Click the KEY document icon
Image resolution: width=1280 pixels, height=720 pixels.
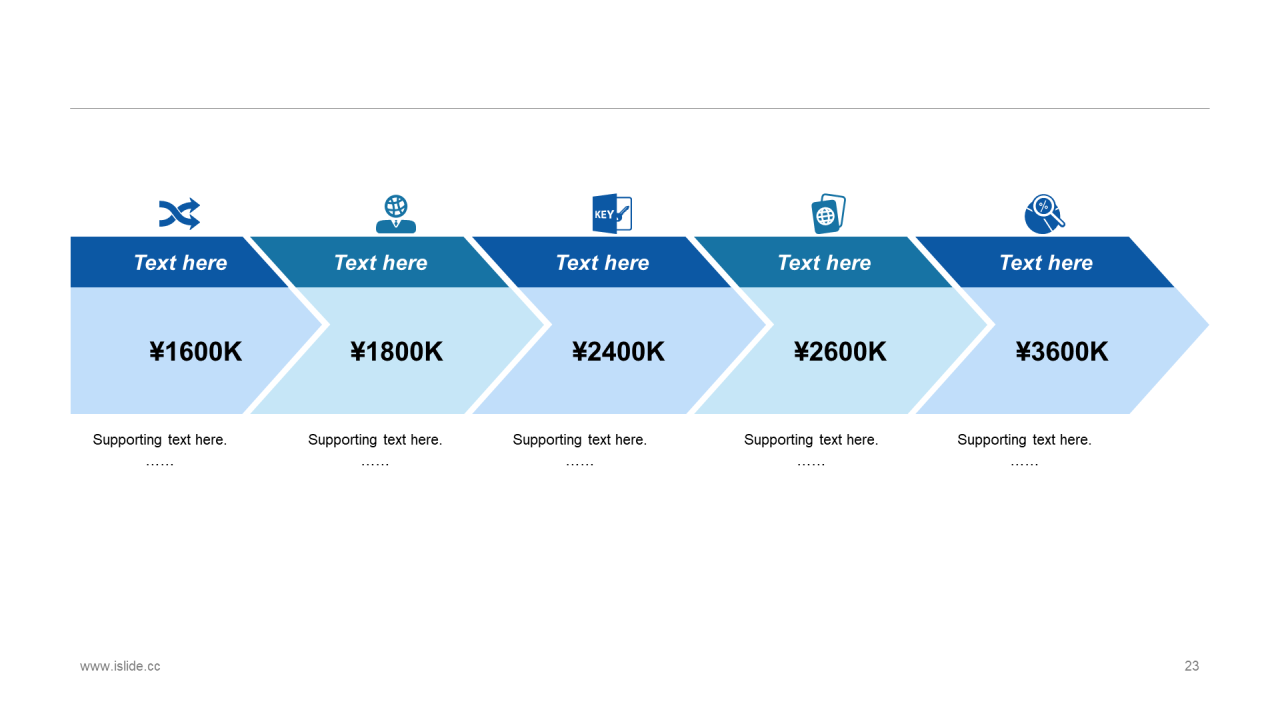612,214
